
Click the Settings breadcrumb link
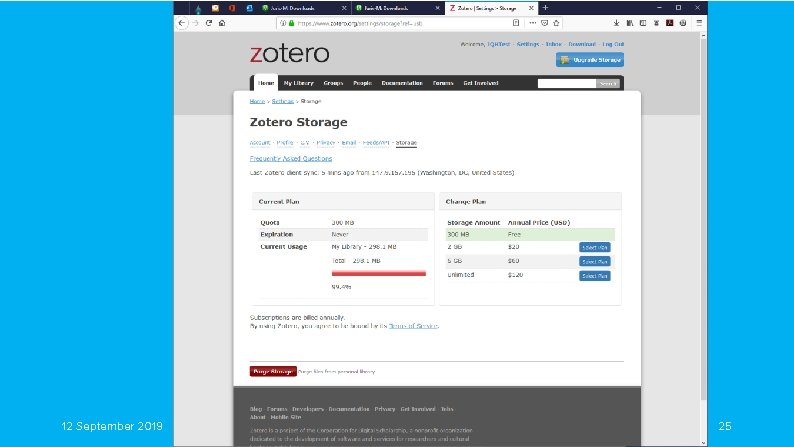[283, 101]
